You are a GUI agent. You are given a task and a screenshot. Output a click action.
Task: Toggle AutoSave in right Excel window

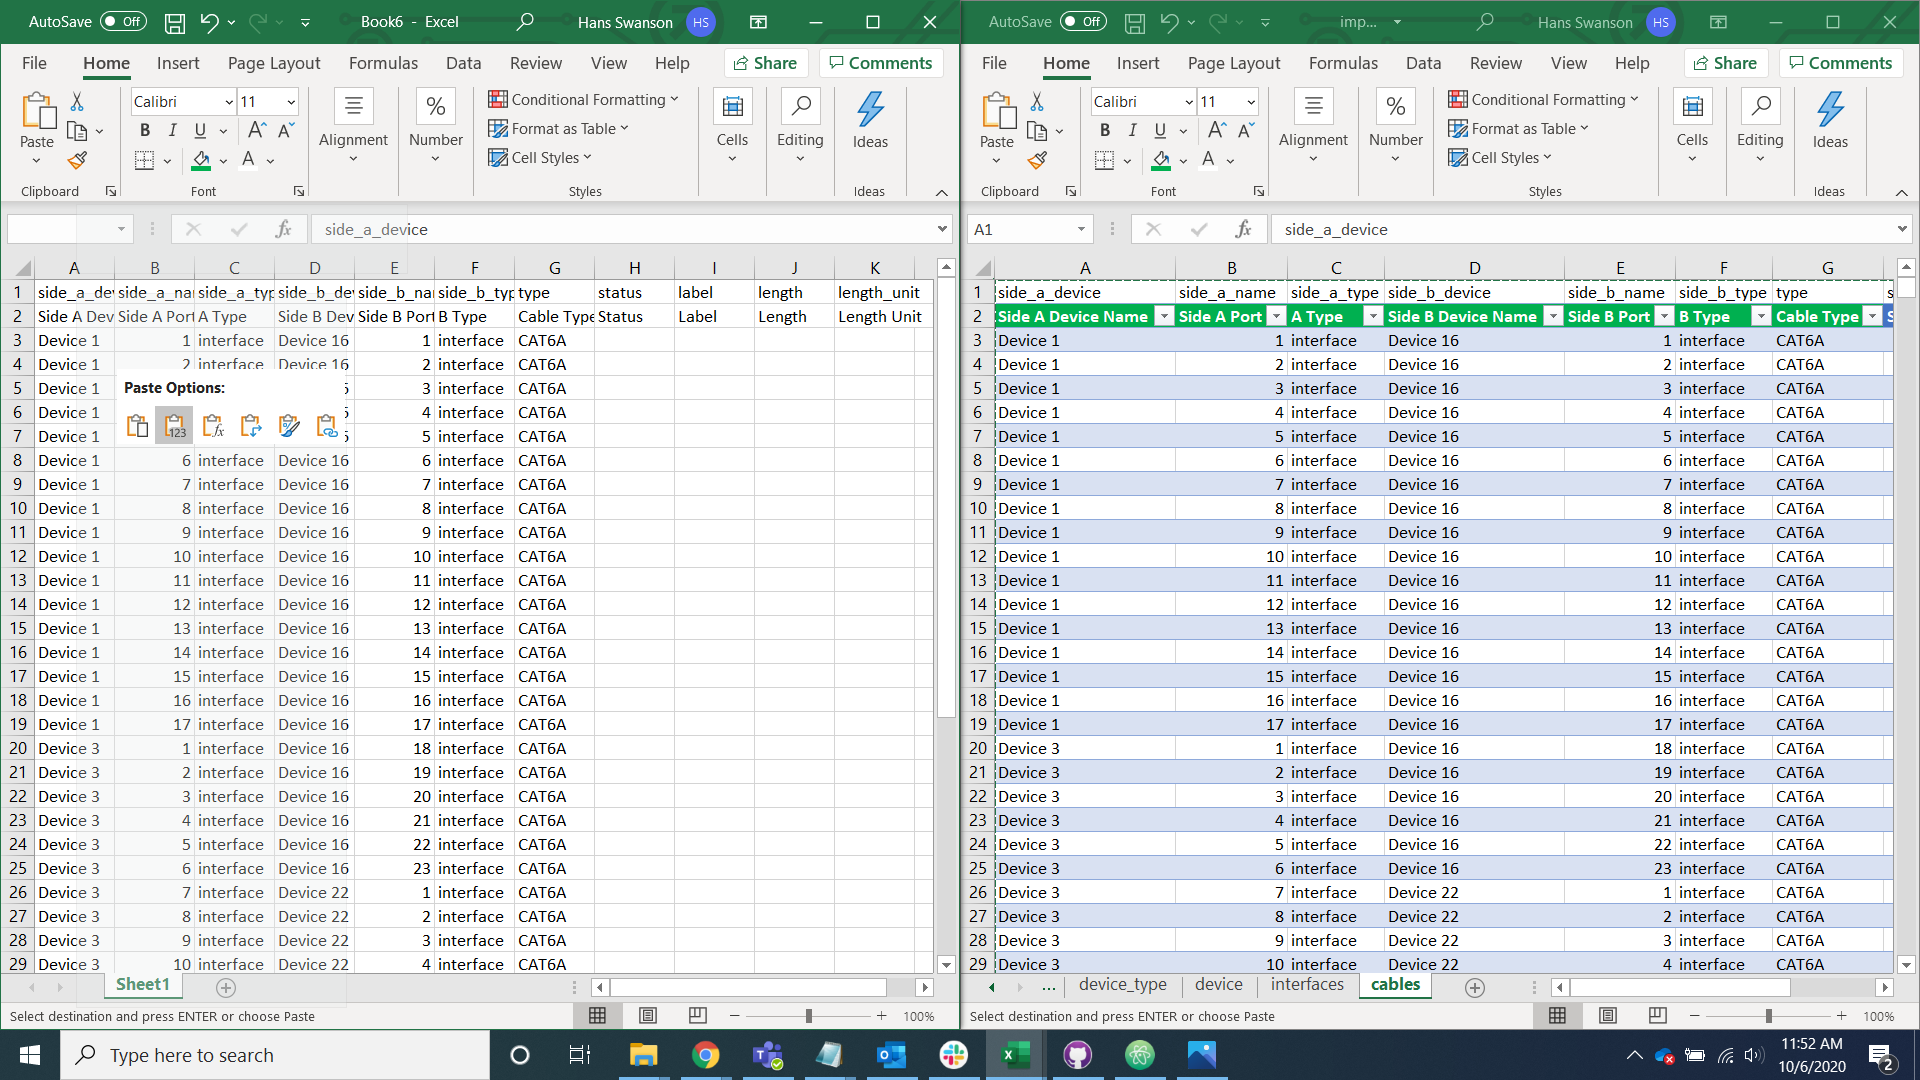[x=1083, y=22]
